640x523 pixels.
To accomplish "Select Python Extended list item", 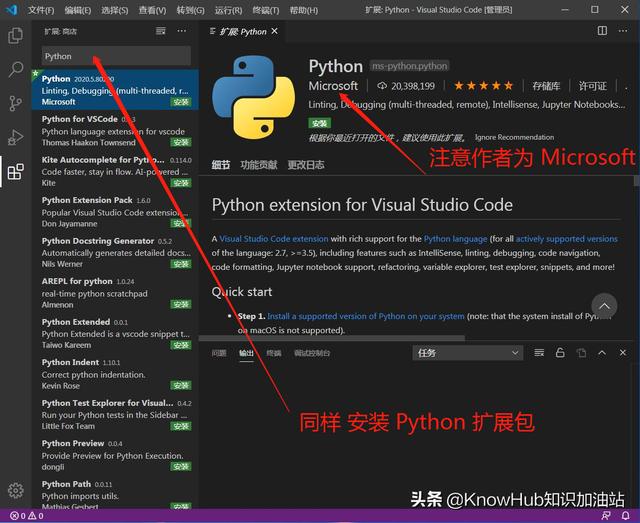I will pyautogui.click(x=115, y=333).
